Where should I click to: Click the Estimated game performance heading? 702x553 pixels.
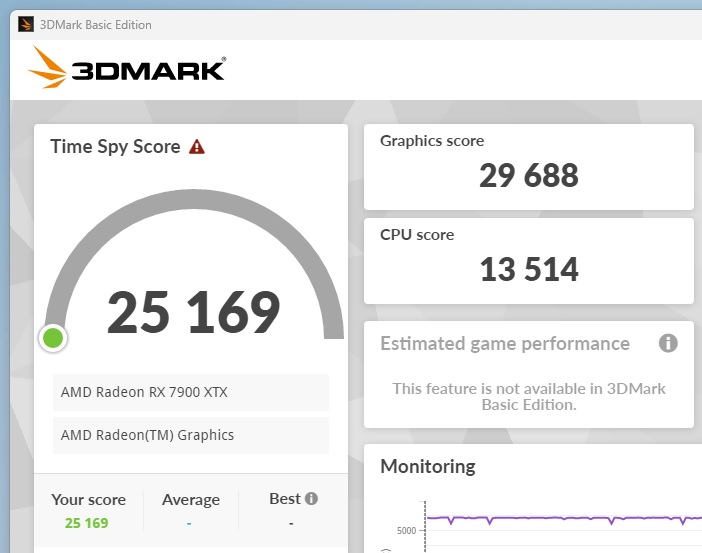click(x=504, y=344)
